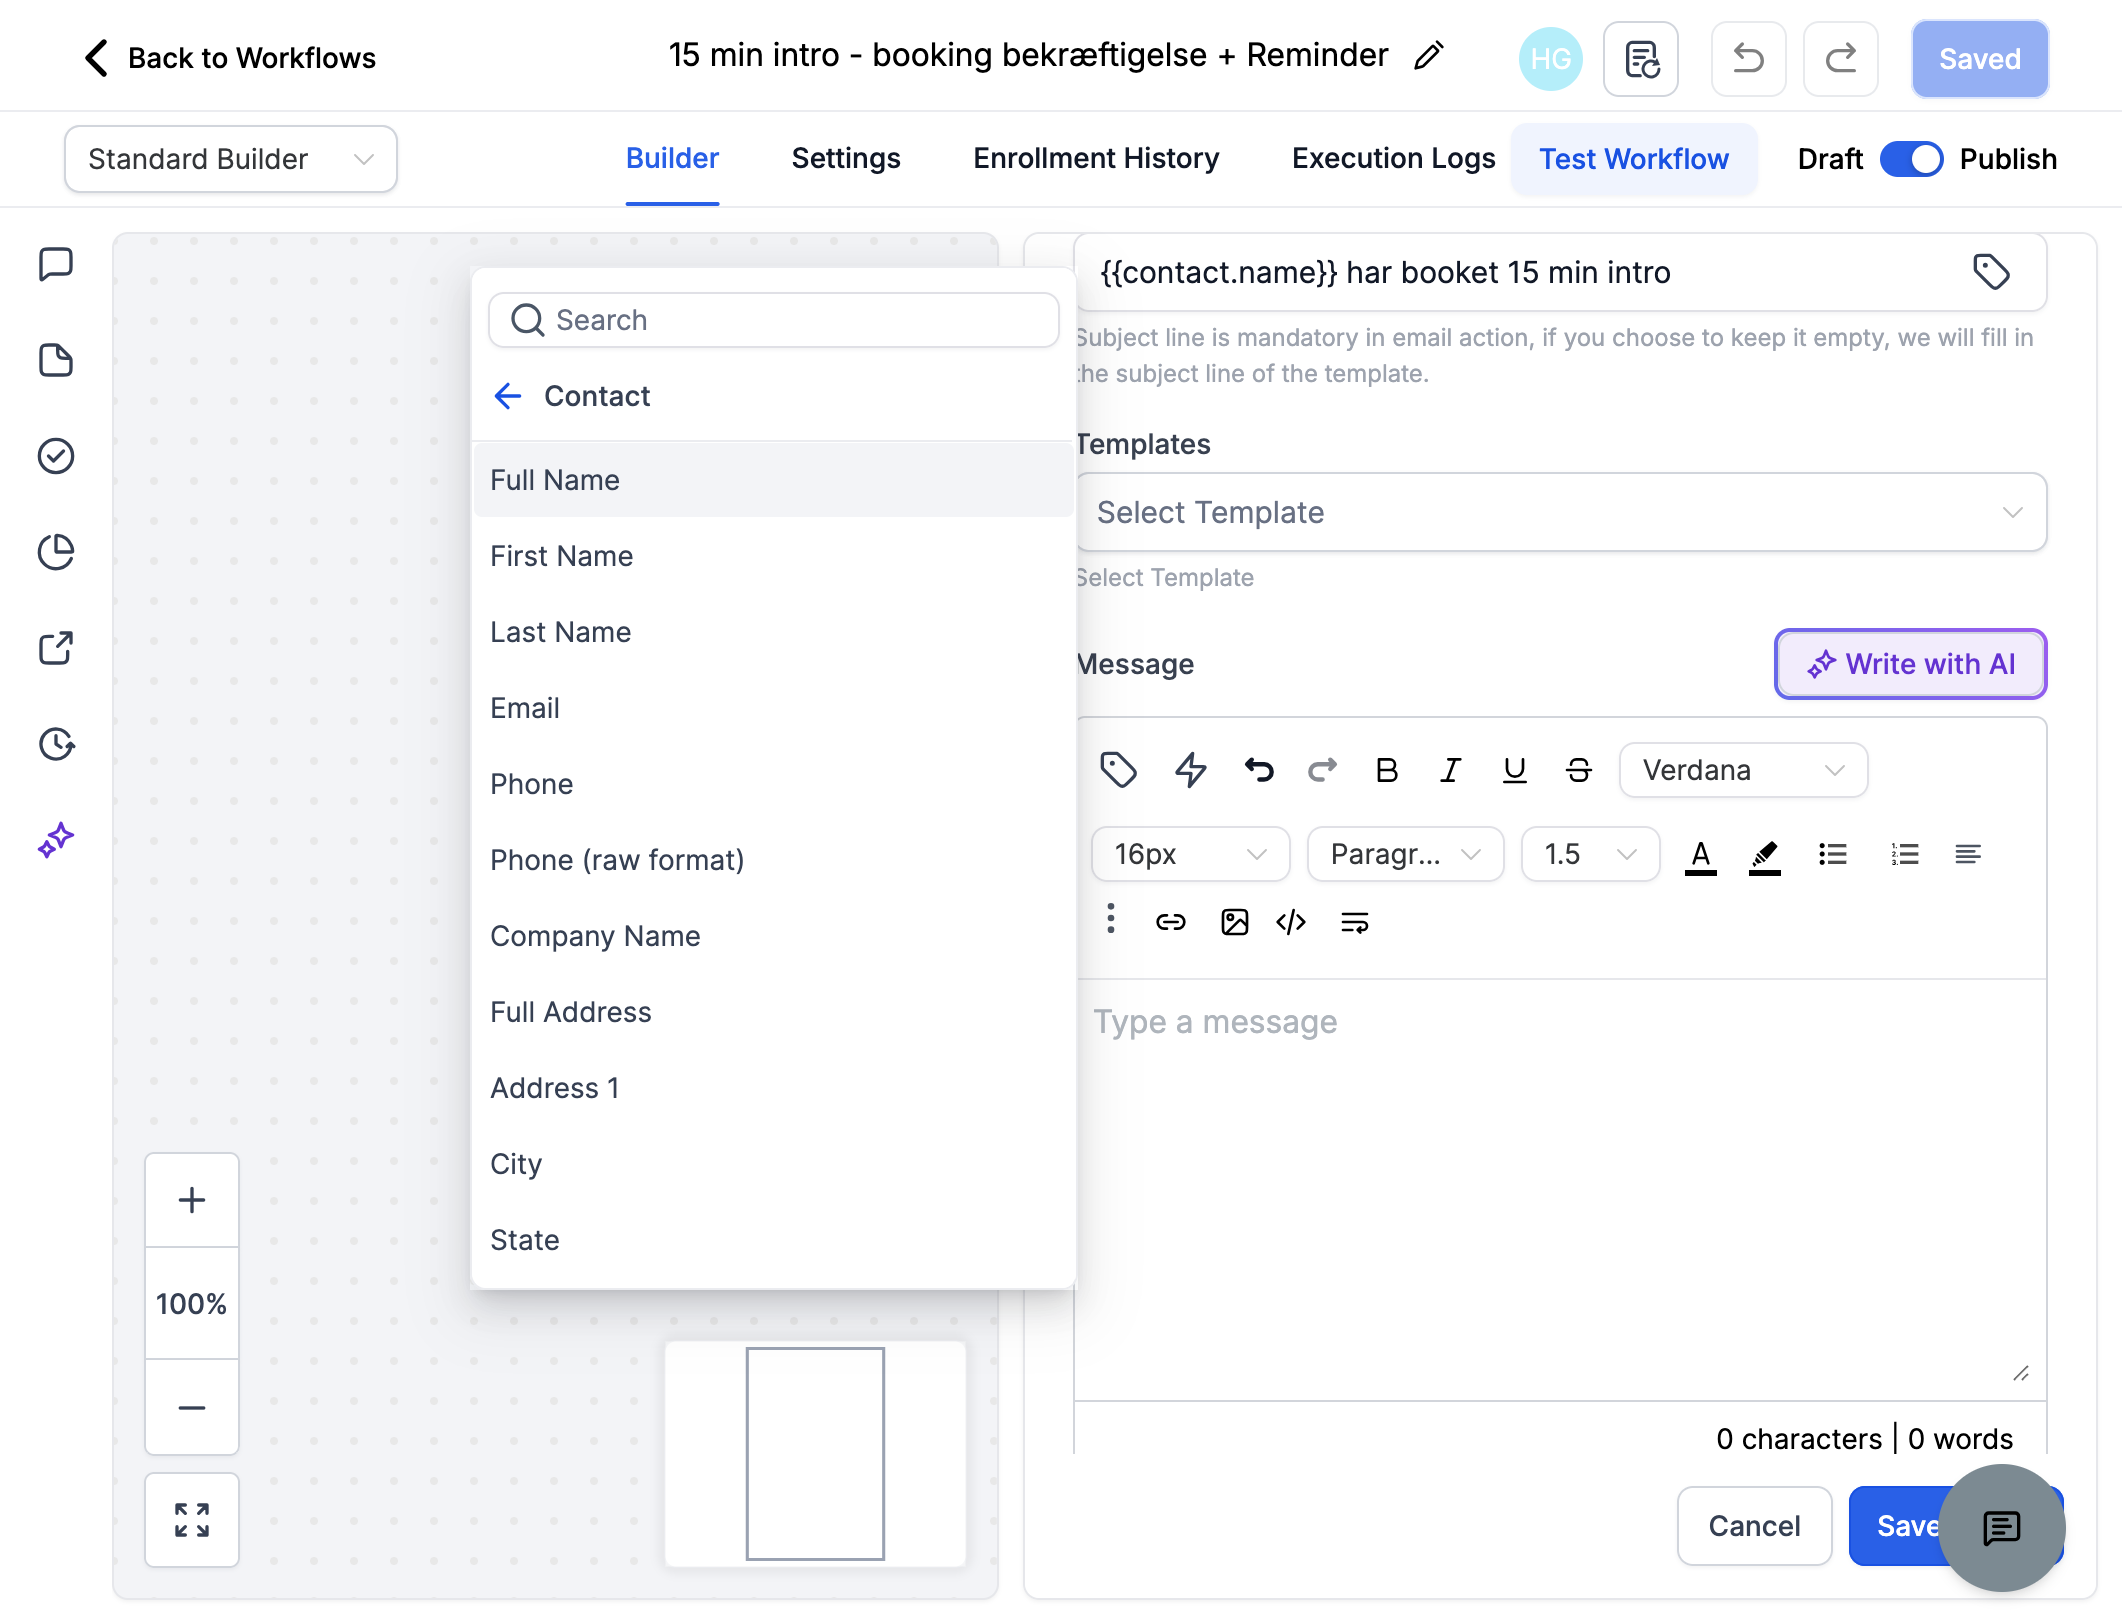Insert custom value tag in subject field
Screen dimensions: 2122x1624
tap(1991, 272)
